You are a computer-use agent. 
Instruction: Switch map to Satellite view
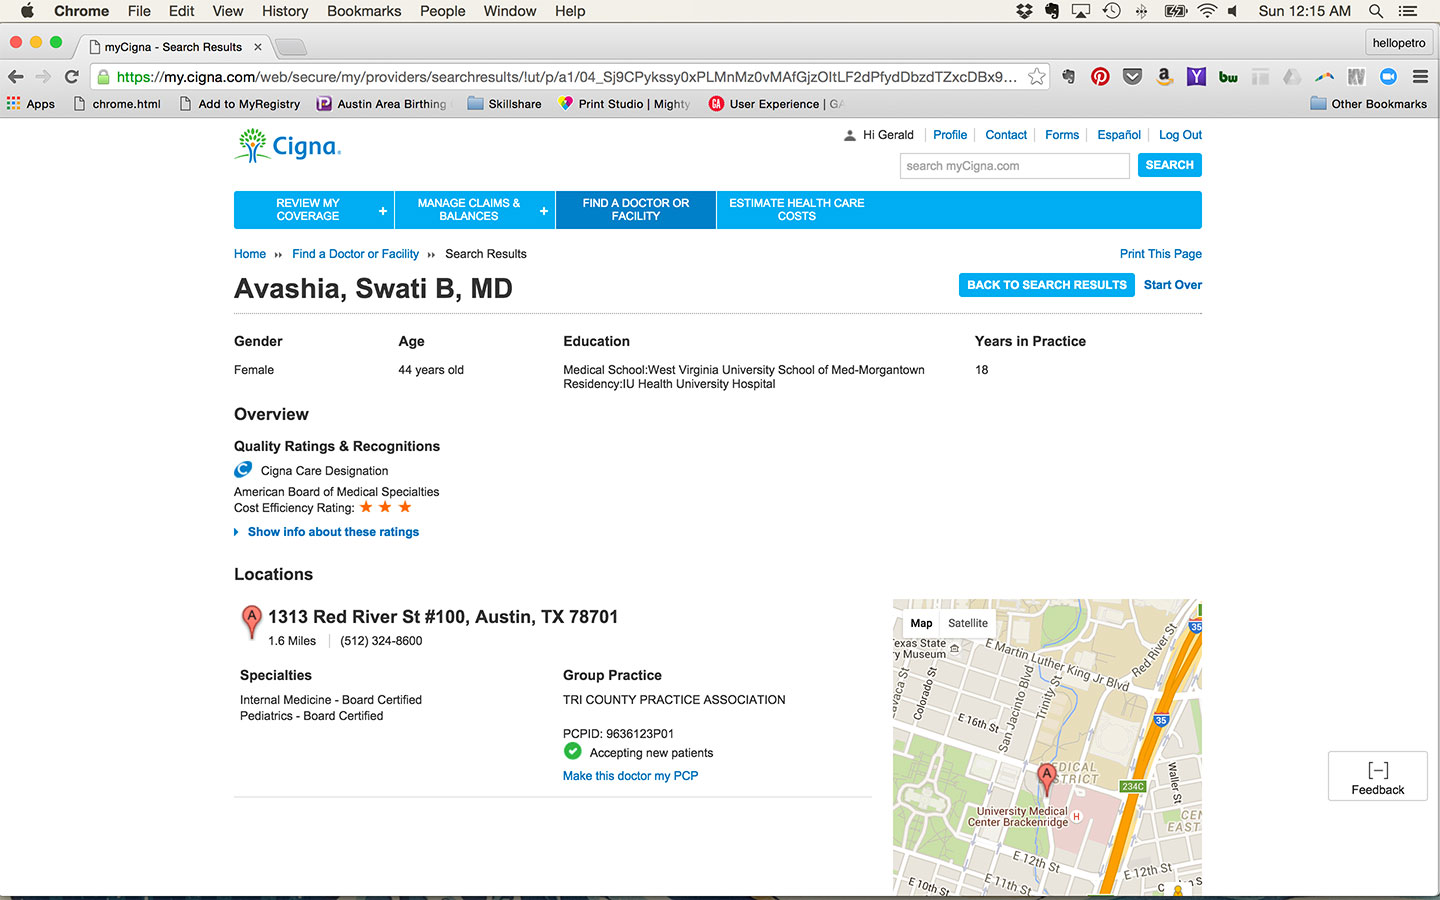pos(968,623)
